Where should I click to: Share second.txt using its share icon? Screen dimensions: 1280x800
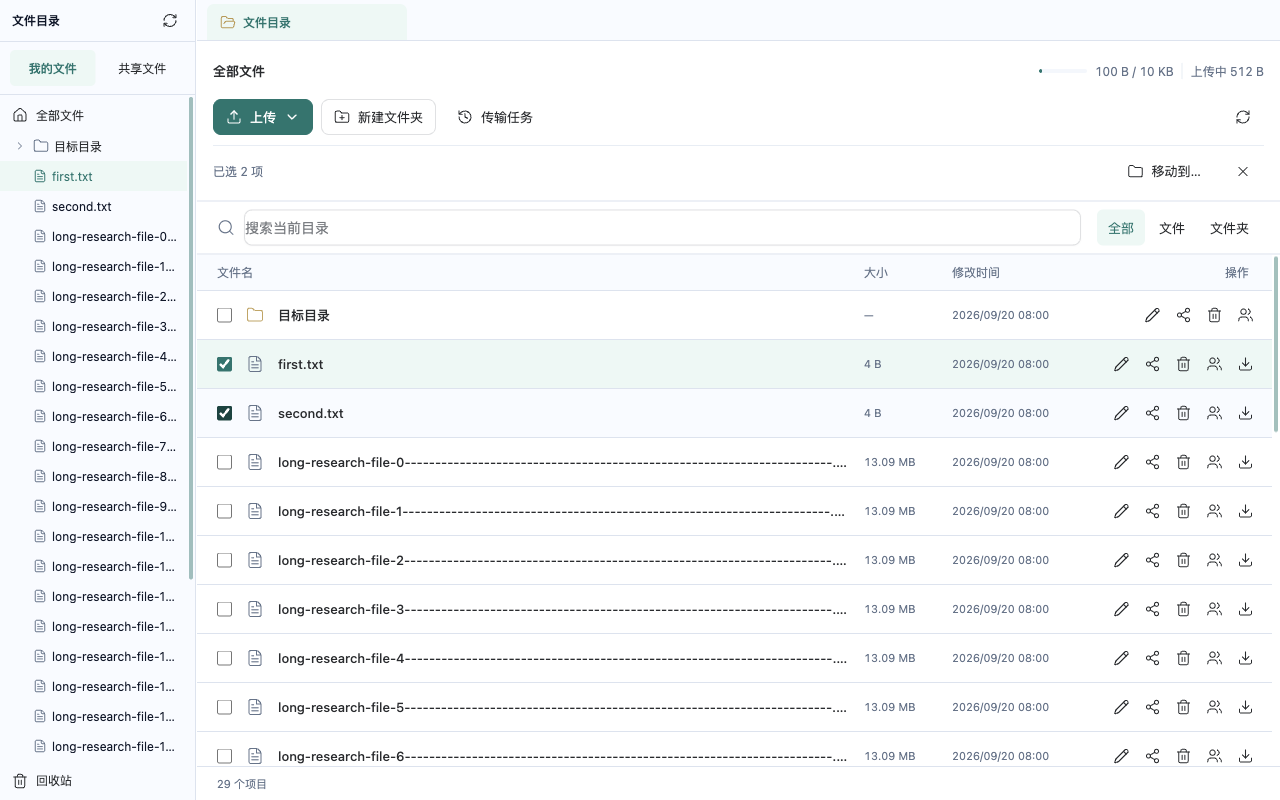click(x=1152, y=413)
